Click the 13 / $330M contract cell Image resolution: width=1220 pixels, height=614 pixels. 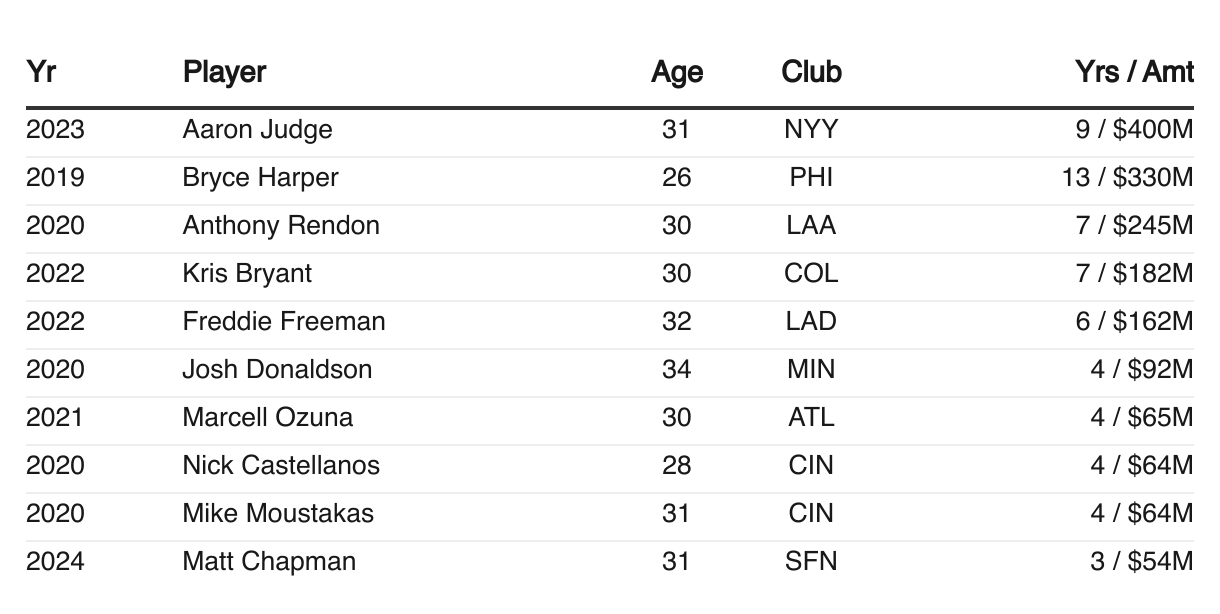tap(1128, 178)
